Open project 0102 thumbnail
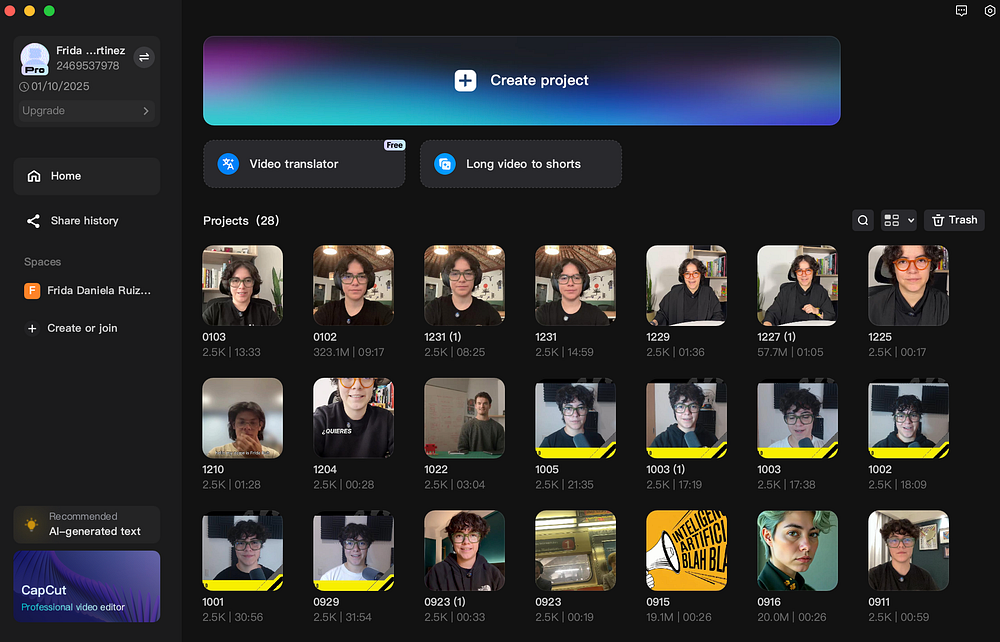 click(x=353, y=286)
